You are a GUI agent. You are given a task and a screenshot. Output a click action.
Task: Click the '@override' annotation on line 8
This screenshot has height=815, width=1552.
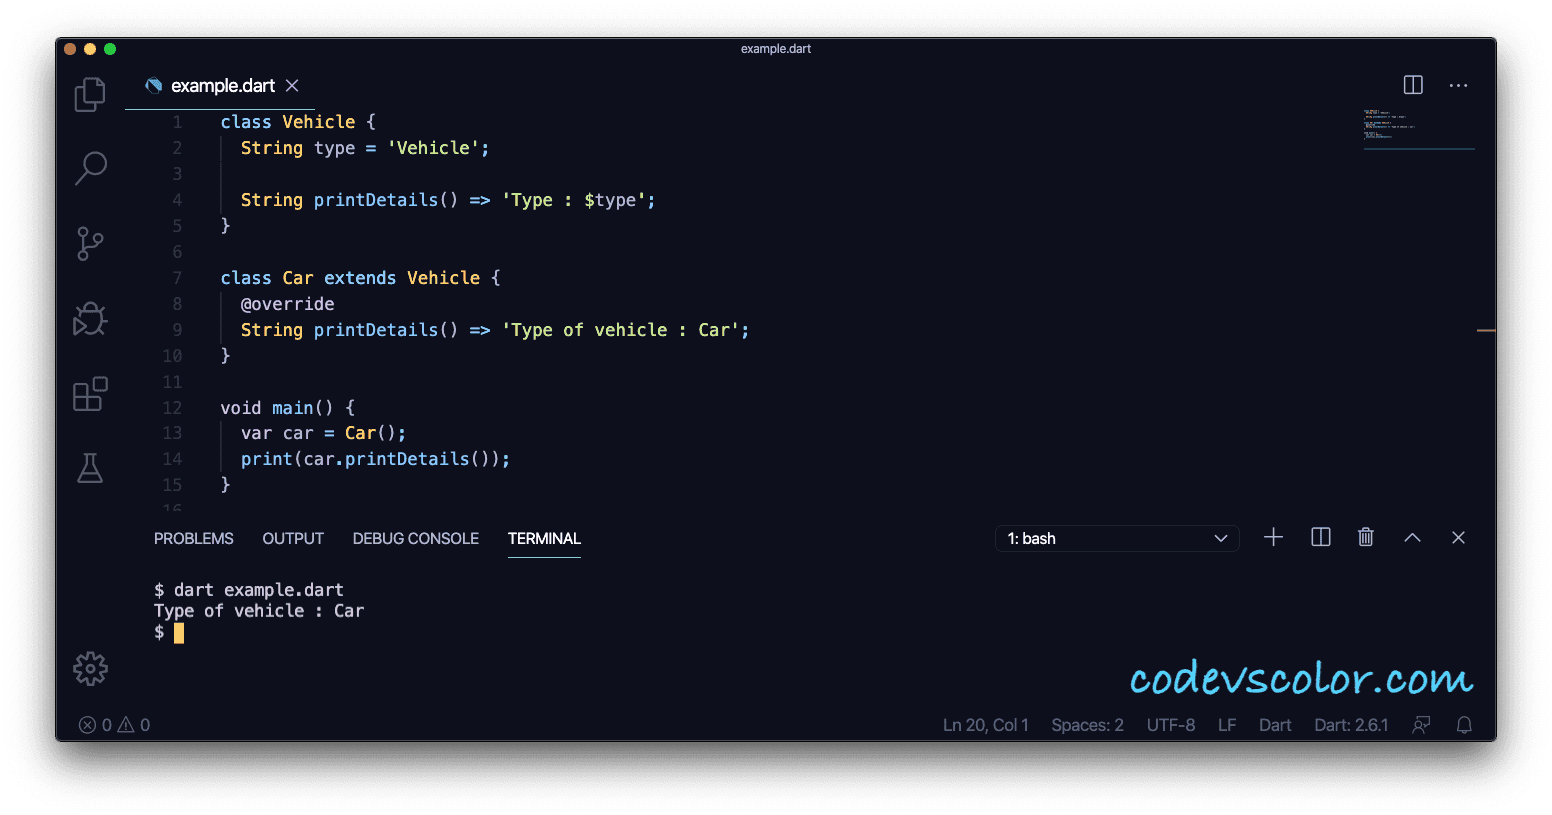288,304
